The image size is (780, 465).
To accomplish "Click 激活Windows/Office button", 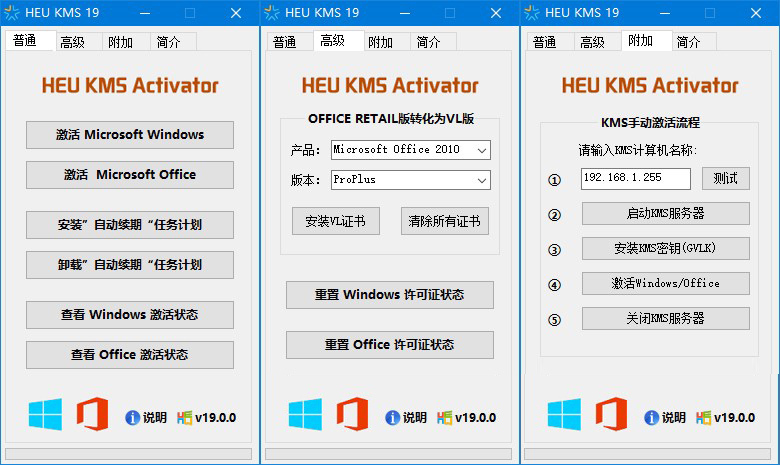I will pos(666,283).
